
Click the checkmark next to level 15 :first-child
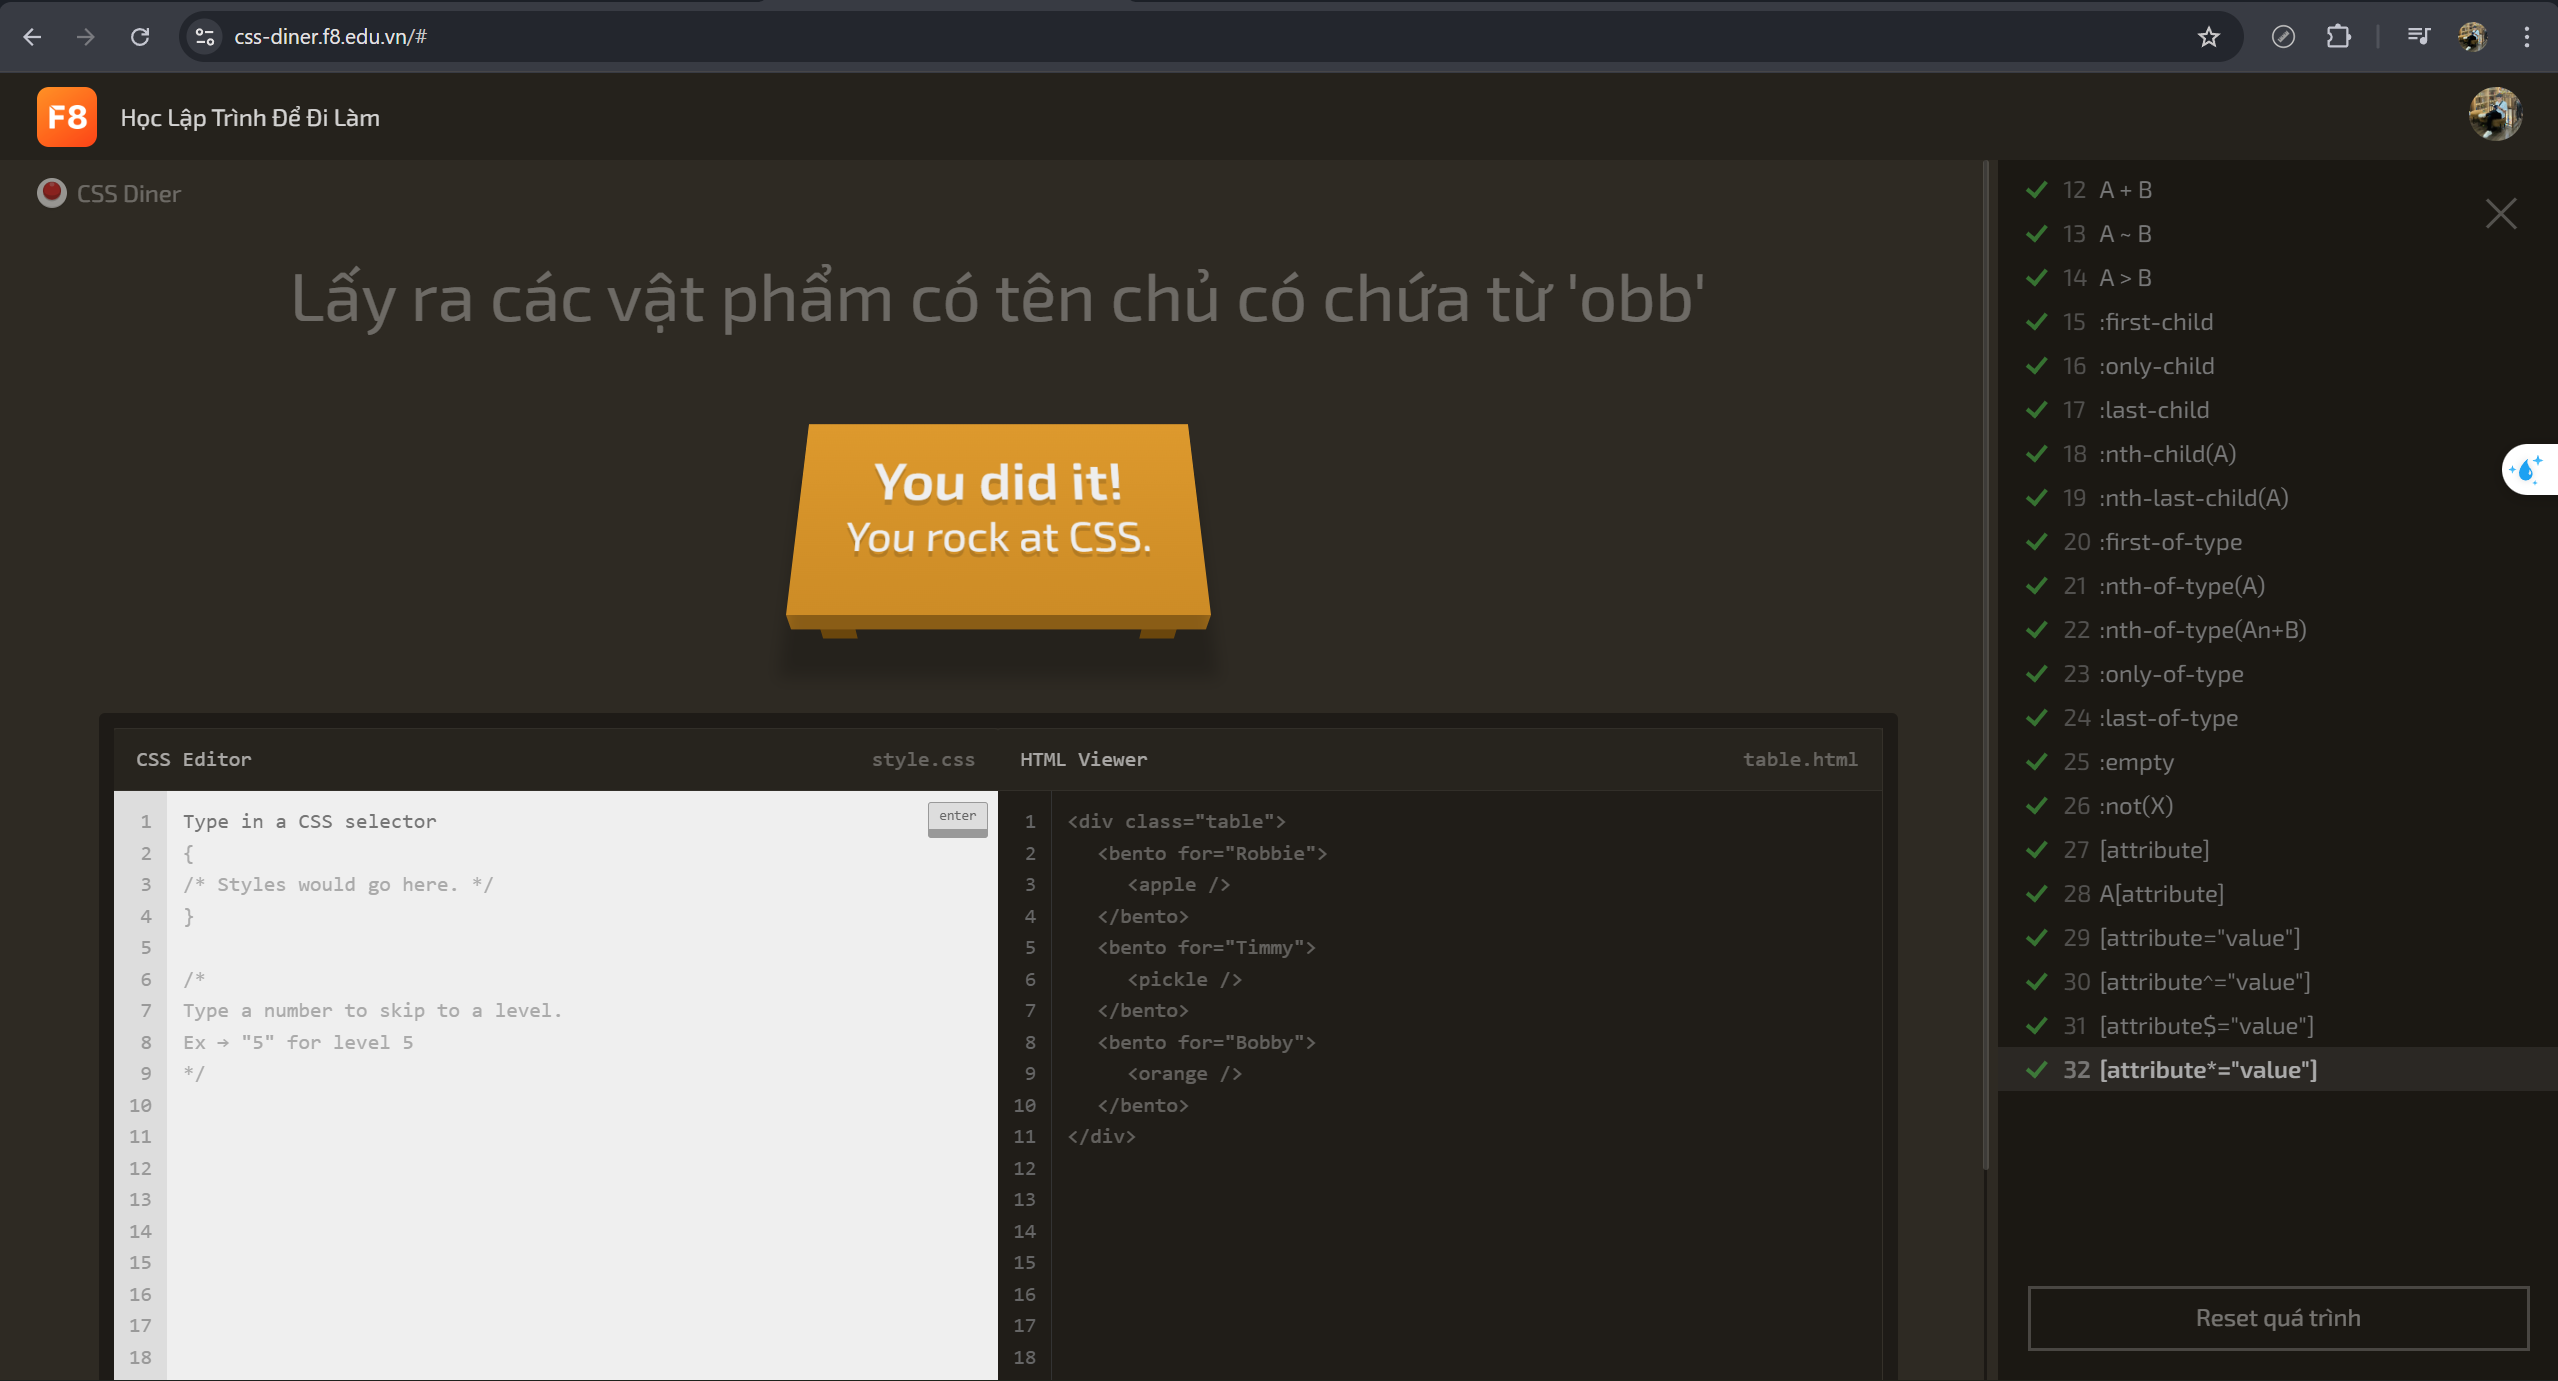pos(2038,321)
